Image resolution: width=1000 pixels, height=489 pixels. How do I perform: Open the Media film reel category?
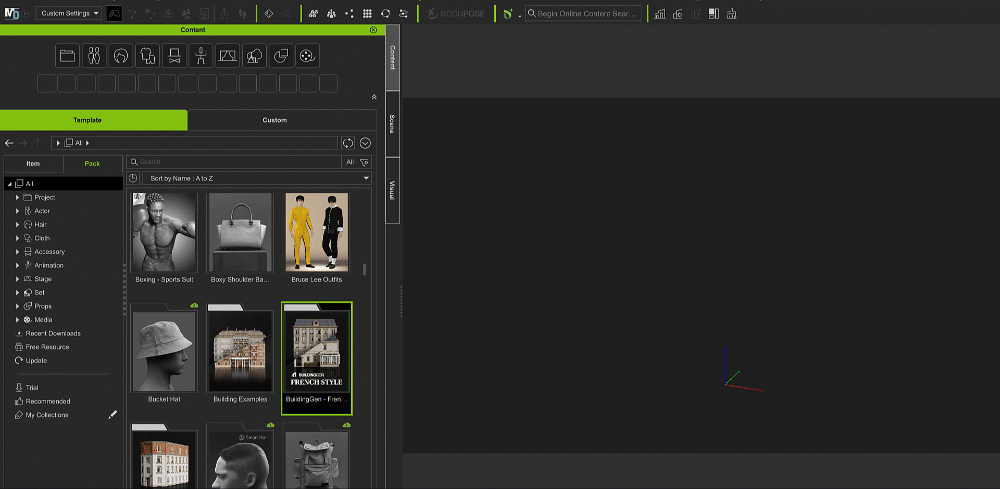click(308, 56)
